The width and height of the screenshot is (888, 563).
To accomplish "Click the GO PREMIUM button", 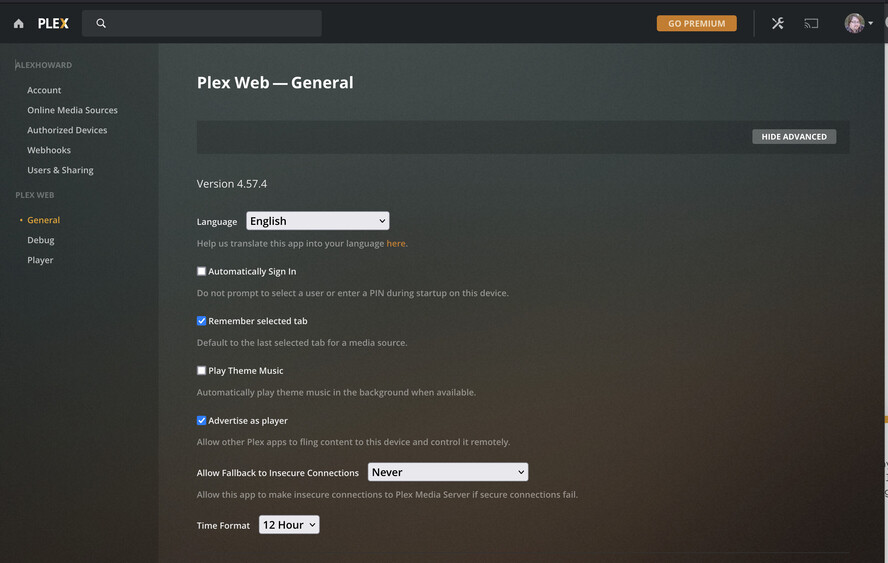I will (697, 23).
